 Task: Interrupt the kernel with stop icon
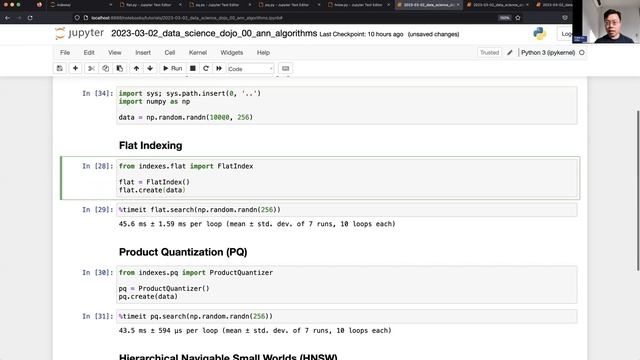point(193,69)
